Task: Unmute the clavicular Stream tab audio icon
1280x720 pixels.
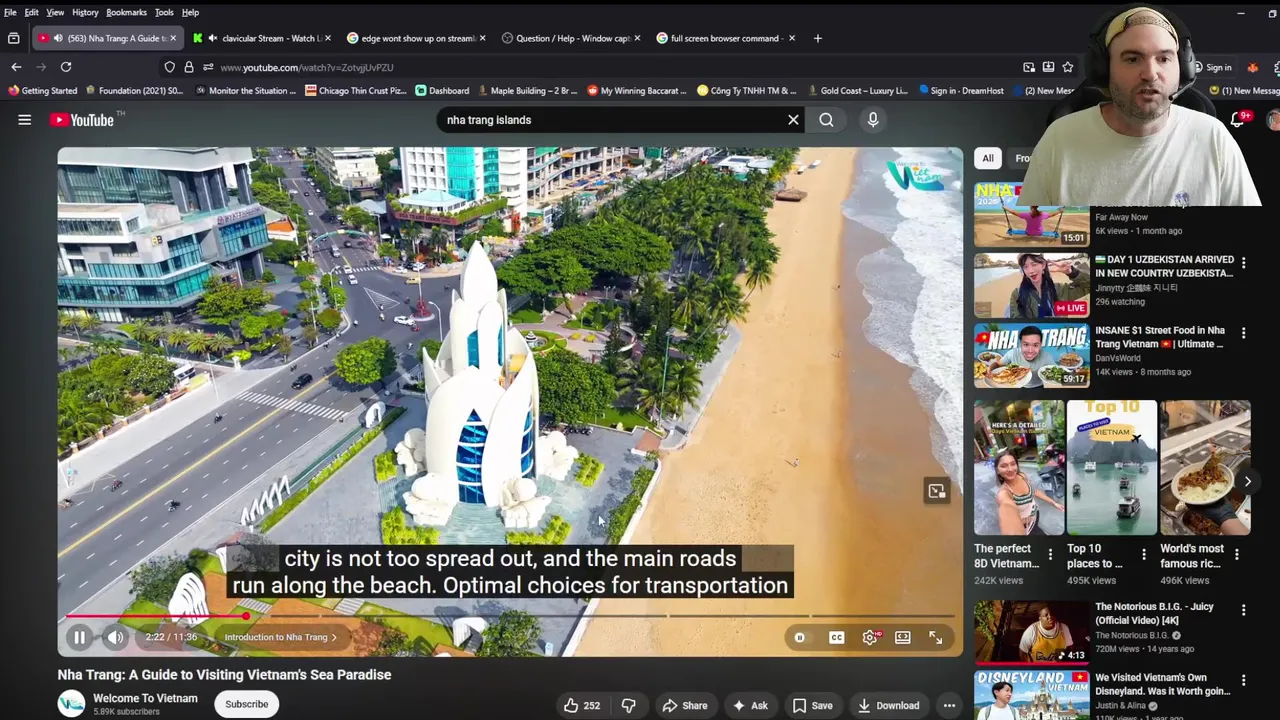Action: (x=213, y=38)
